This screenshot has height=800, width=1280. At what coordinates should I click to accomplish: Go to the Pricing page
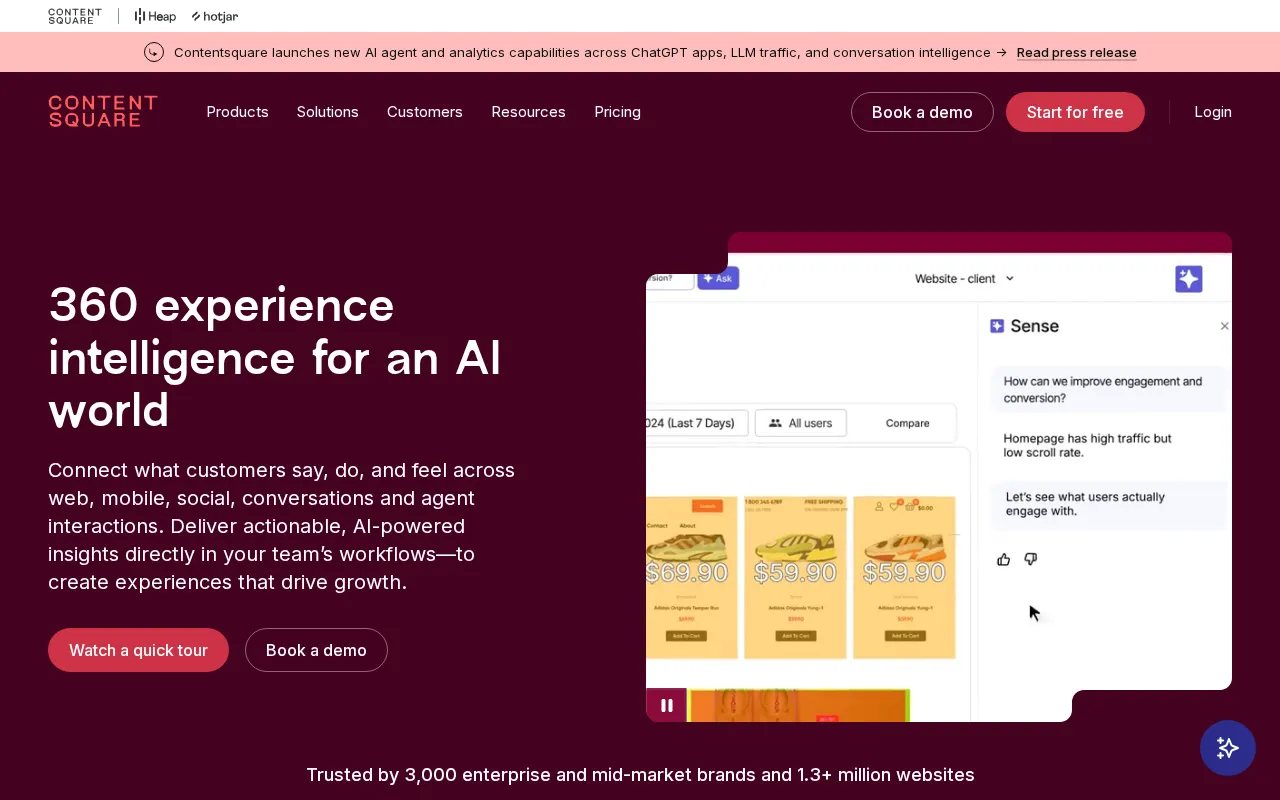tap(617, 112)
